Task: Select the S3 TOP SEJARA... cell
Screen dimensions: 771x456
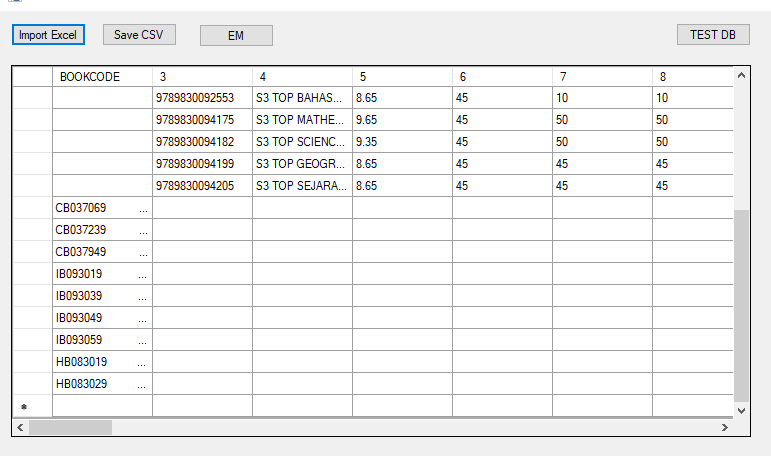Action: click(x=302, y=186)
